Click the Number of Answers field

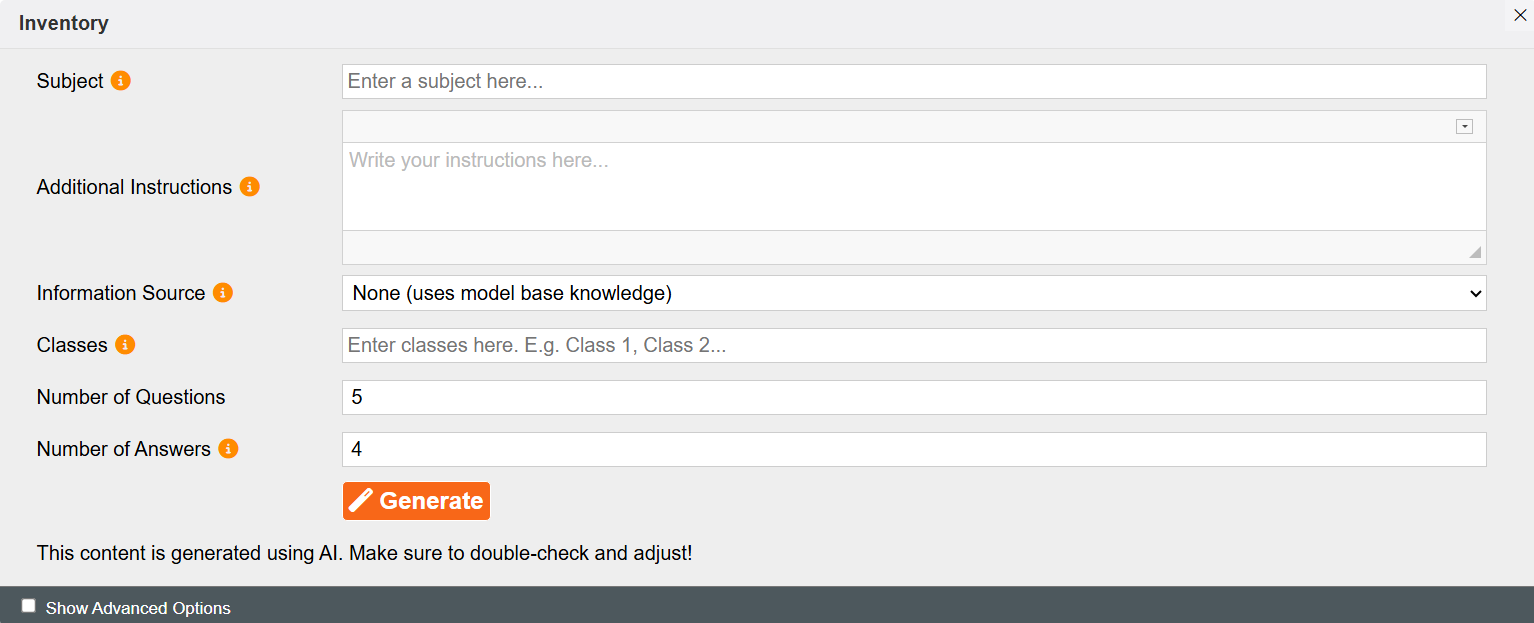[914, 449]
